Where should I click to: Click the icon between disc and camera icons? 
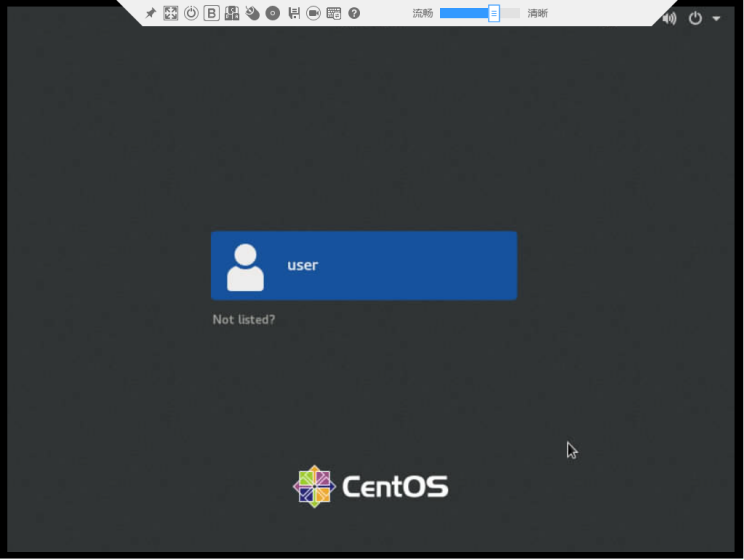coord(293,13)
